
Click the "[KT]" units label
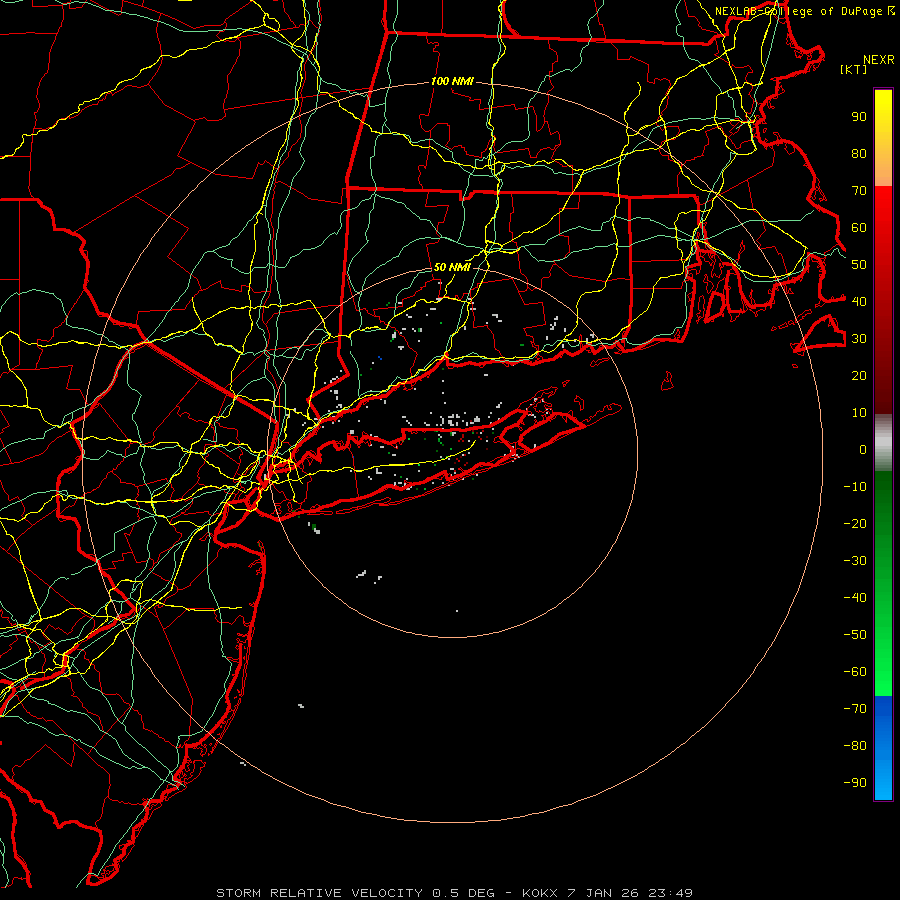(853, 69)
